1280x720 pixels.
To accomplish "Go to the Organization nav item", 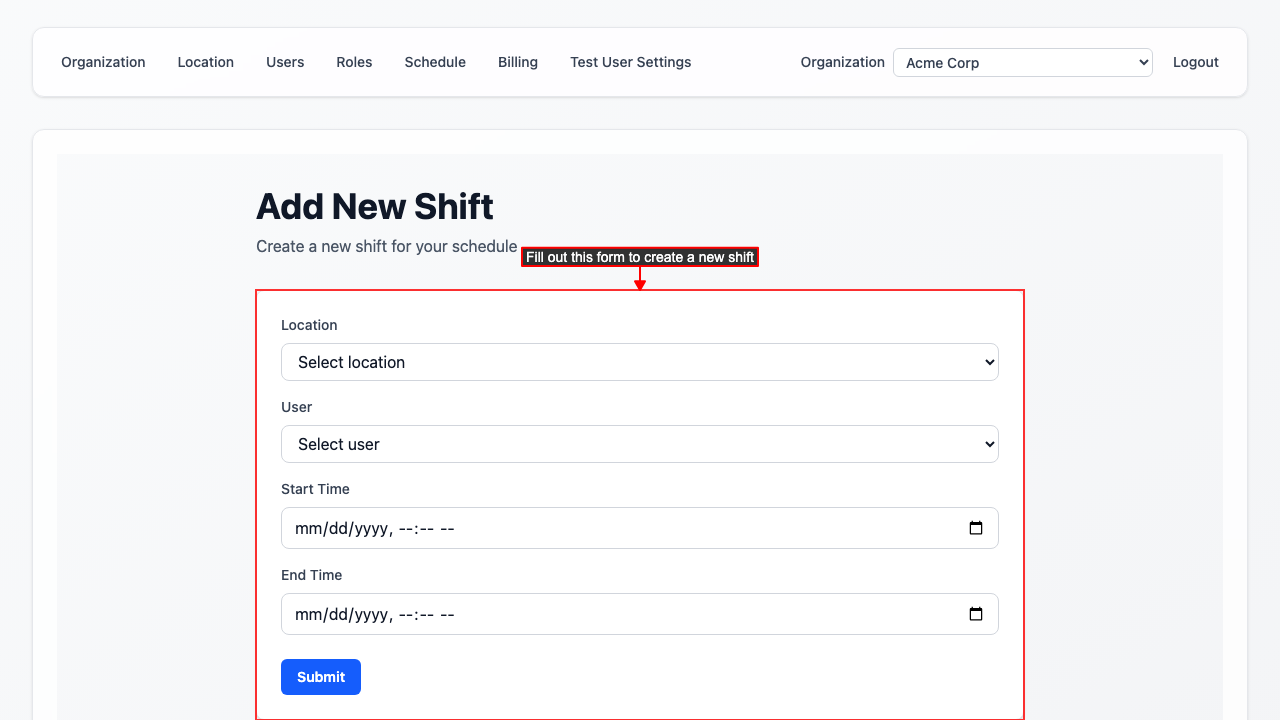I will 103,62.
